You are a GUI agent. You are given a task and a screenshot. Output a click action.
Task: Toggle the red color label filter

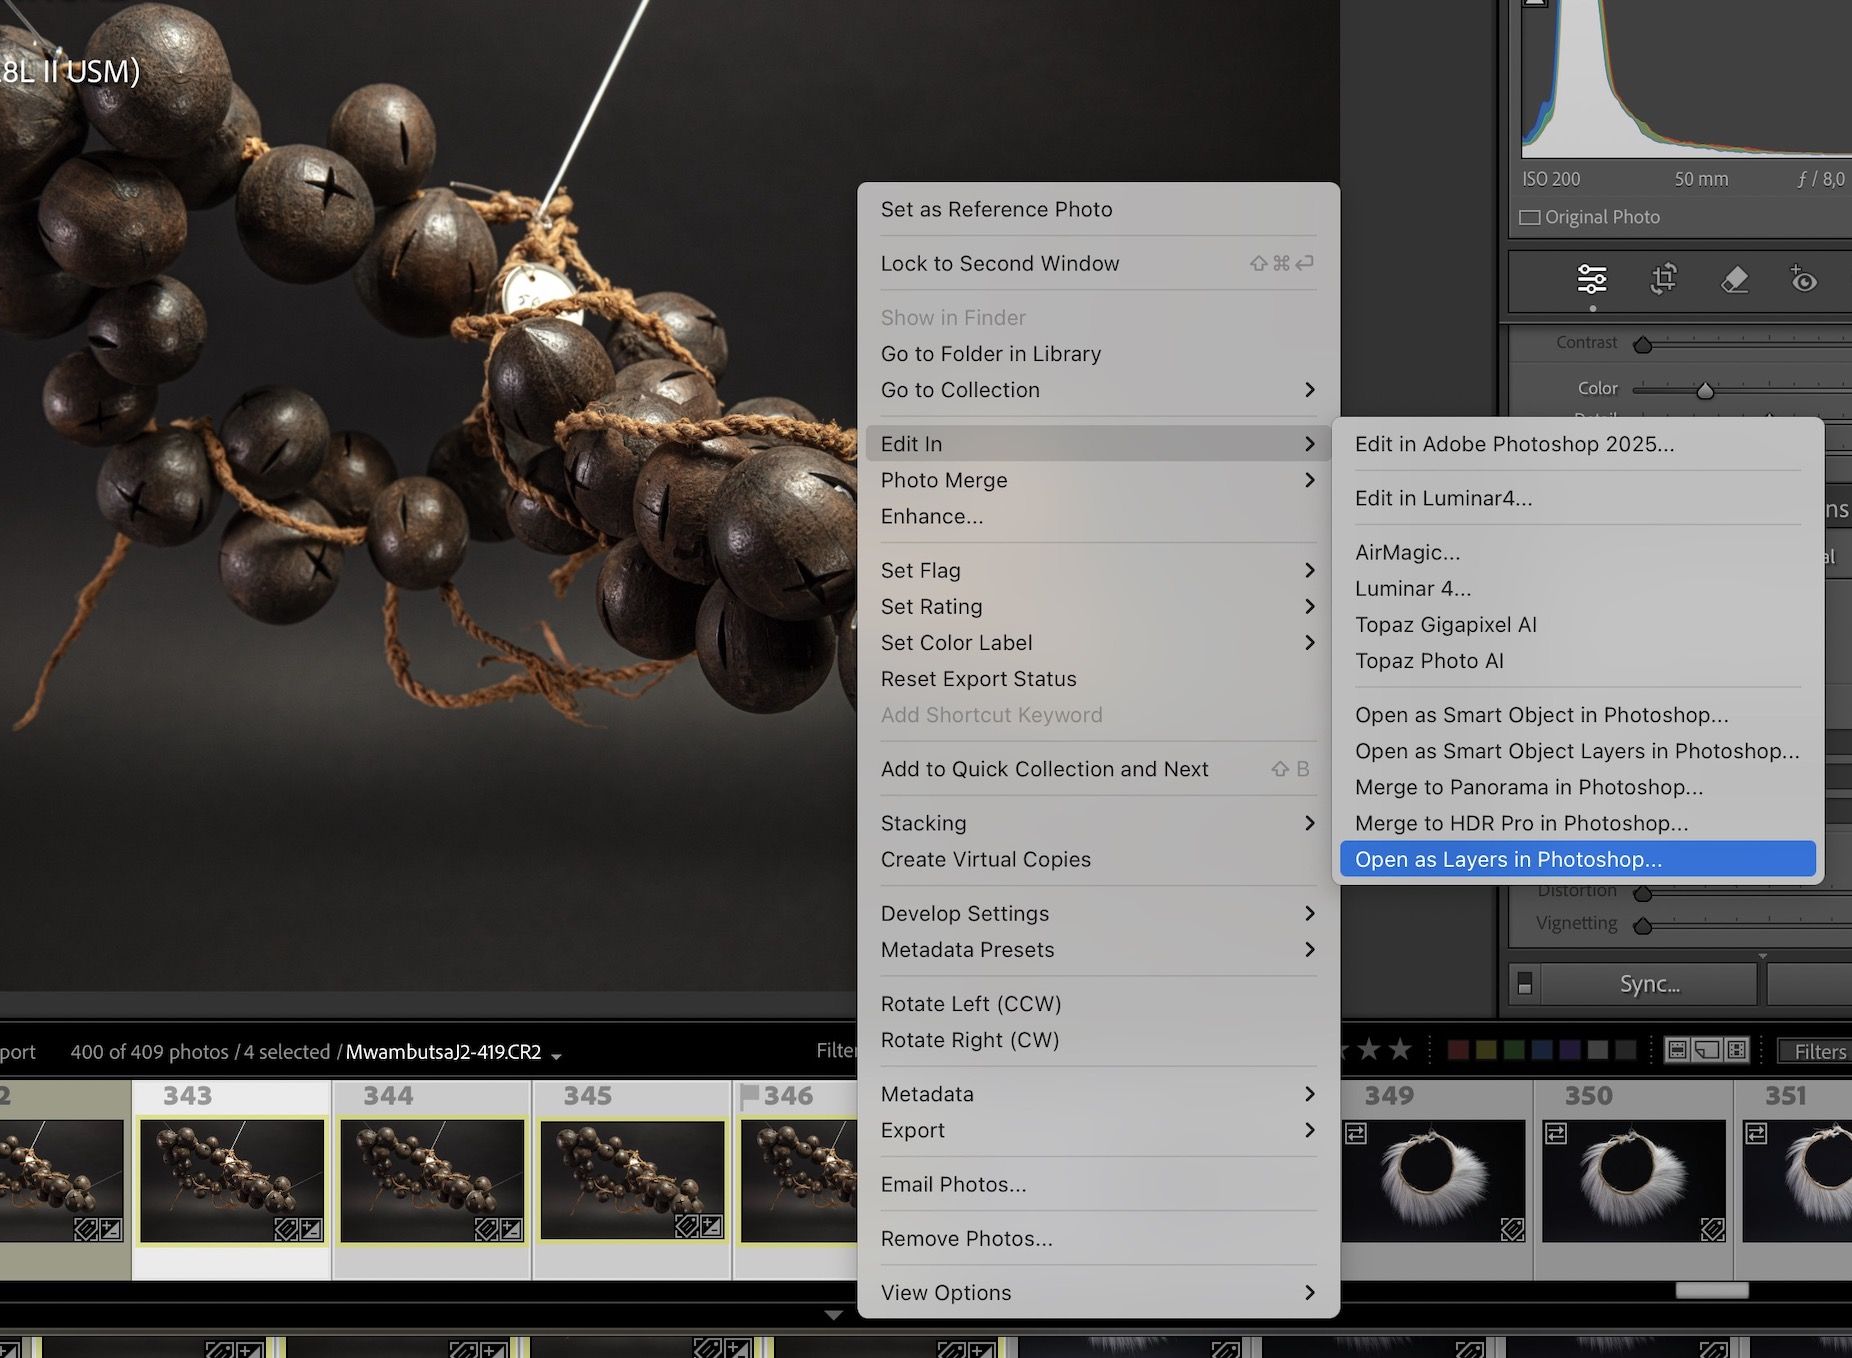(1459, 1050)
